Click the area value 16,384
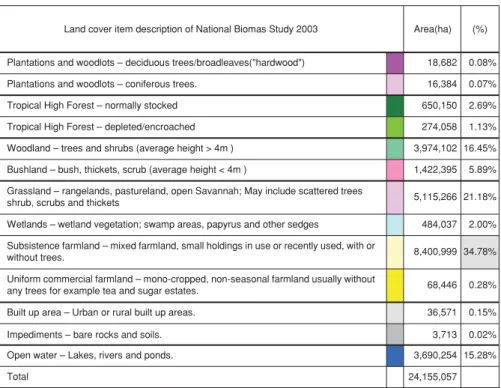501x388 pixels. click(x=442, y=84)
